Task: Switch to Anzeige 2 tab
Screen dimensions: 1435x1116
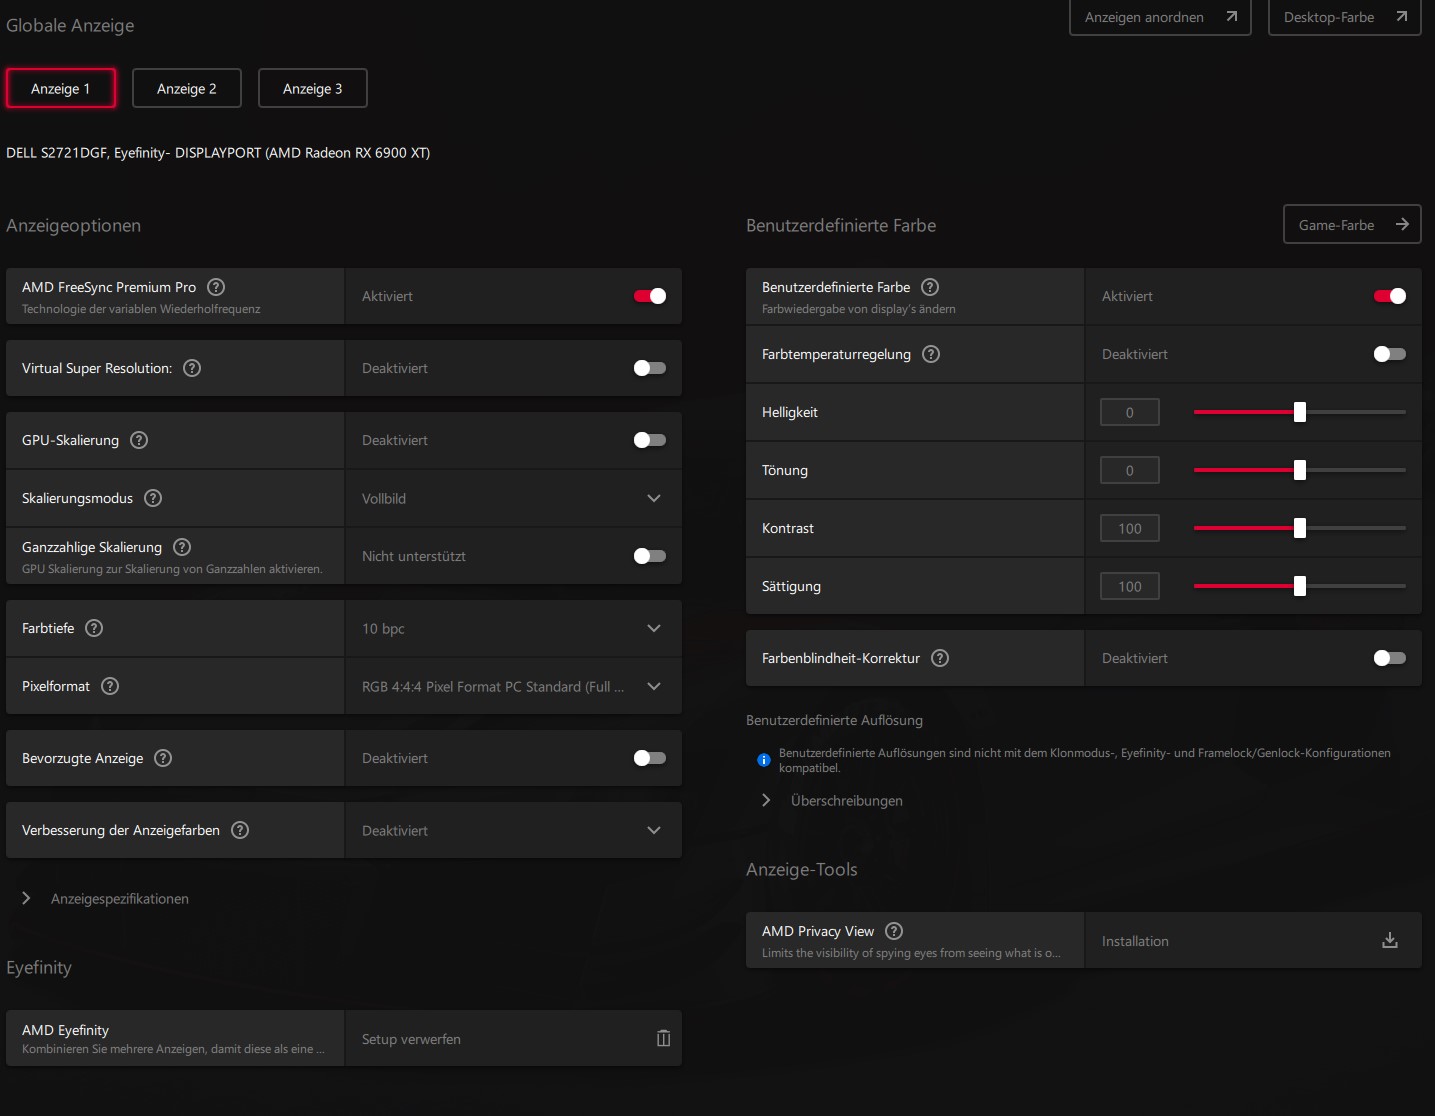Action: 187,88
